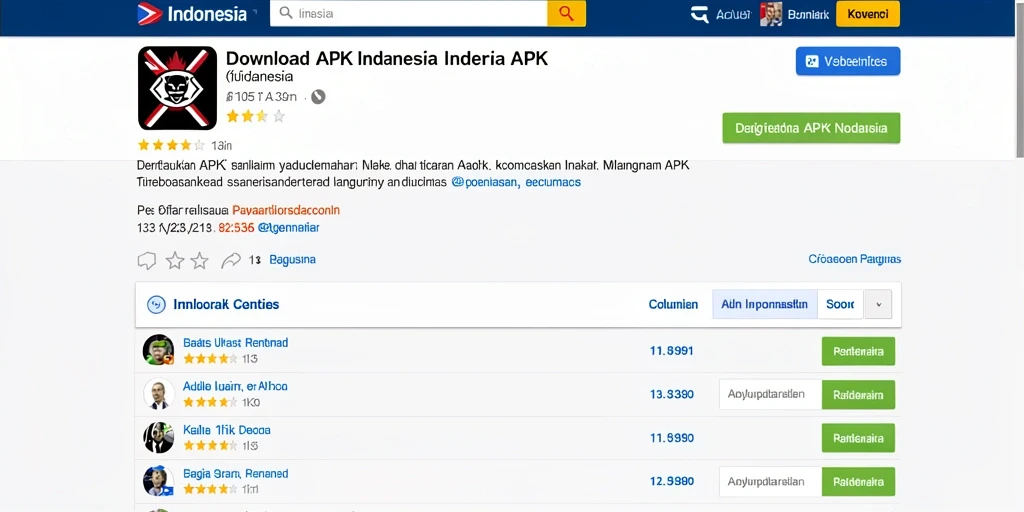The image size is (1024, 512).
Task: Open the Aclutr header link
Action: pos(733,14)
